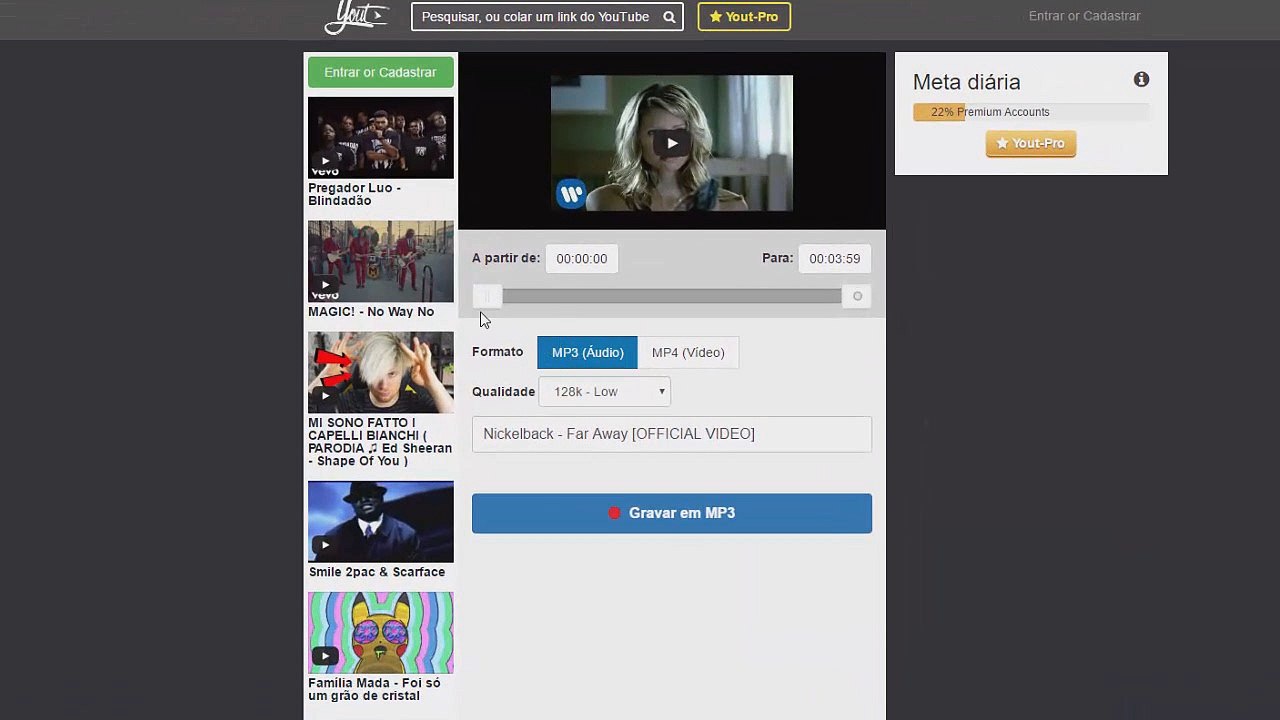
Task: Open the Capelli Bianchi parody thumbnail
Action: (381, 372)
